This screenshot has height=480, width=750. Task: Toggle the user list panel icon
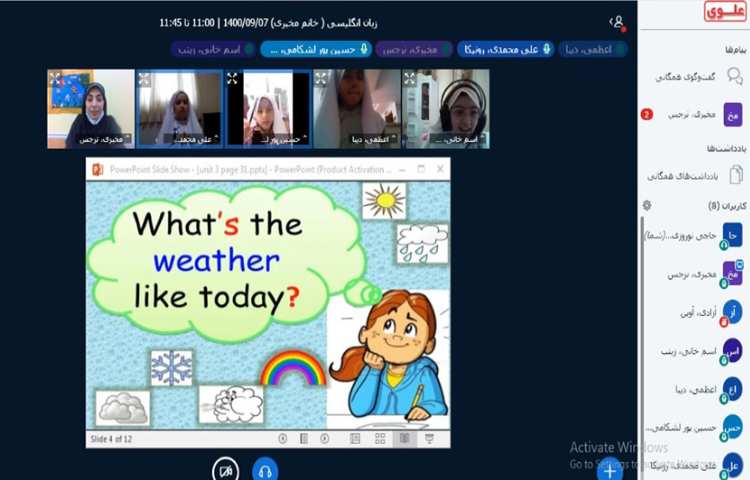(617, 21)
